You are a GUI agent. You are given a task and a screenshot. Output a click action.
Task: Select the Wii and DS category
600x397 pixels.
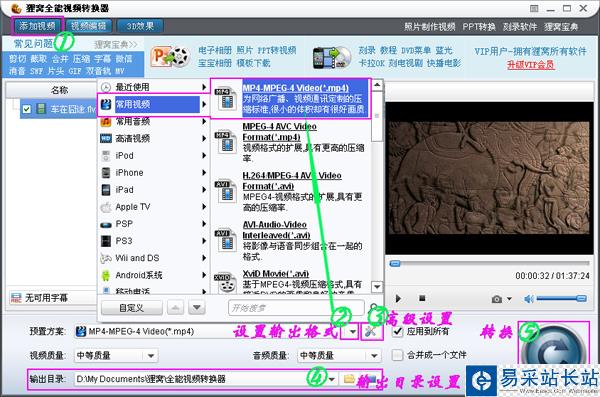click(153, 258)
